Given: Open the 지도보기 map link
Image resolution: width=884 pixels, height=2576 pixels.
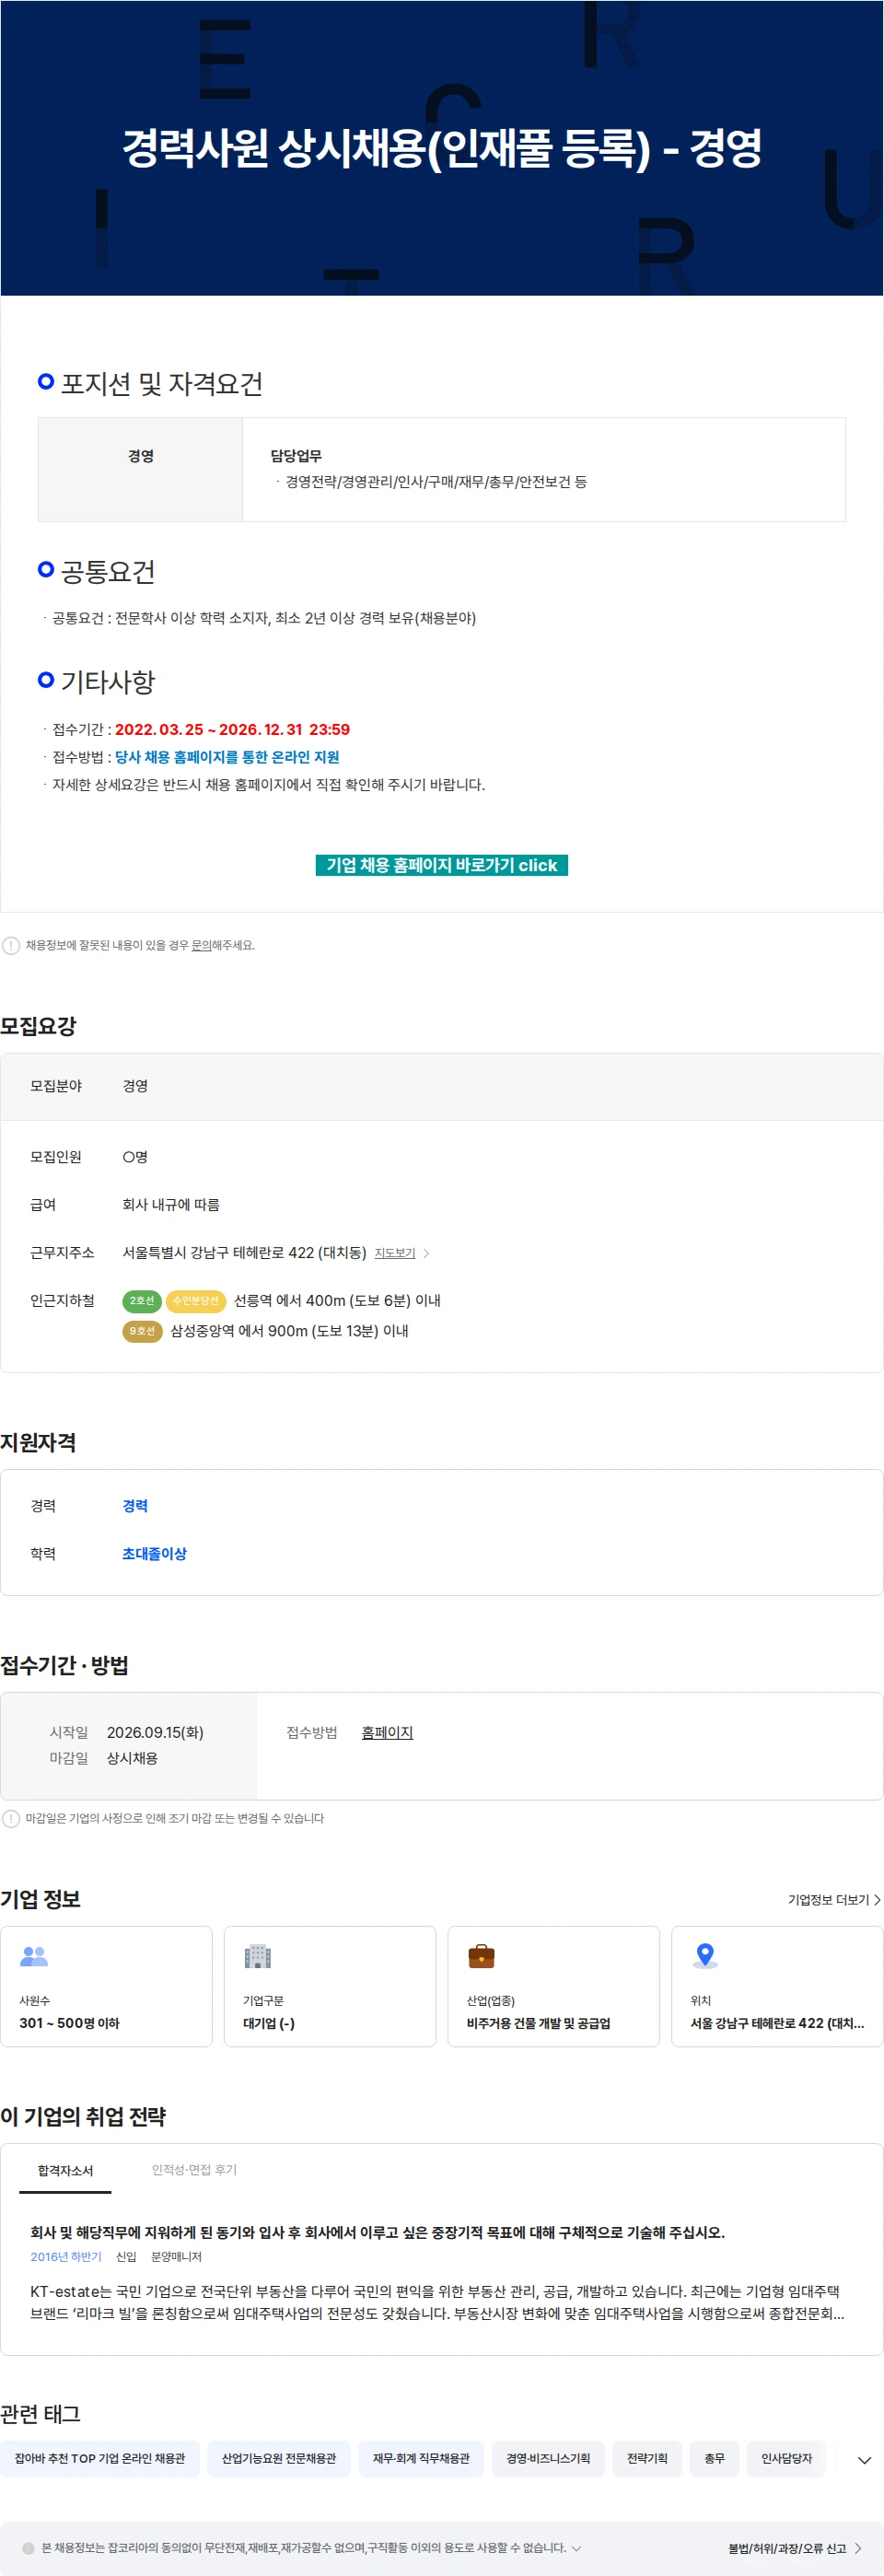Looking at the screenshot, I should click(x=395, y=1253).
